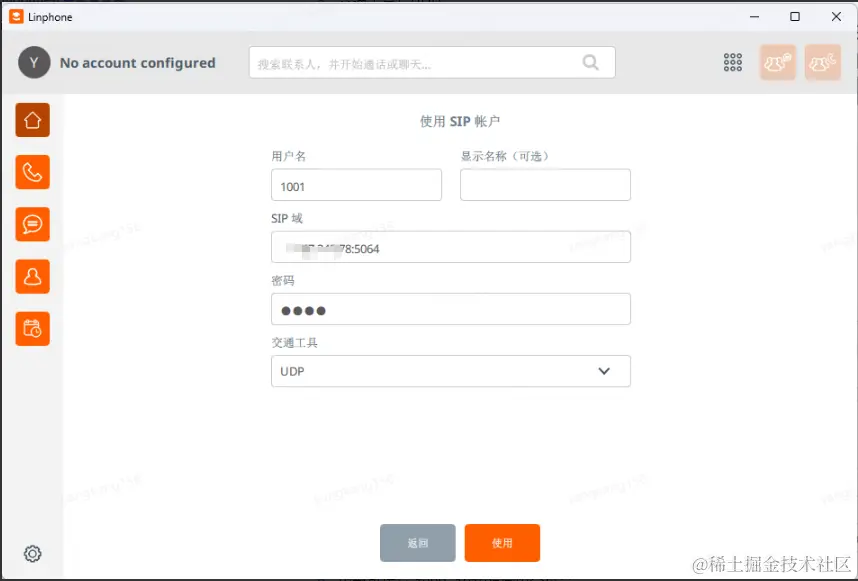Viewport: 858px width, 581px height.
Task: Open call history phone icon
Action: [32, 172]
